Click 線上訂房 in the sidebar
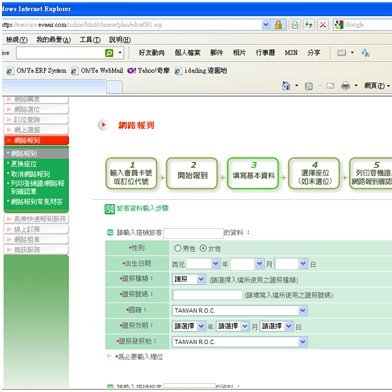The height and width of the screenshot is (392, 392). [x=36, y=229]
